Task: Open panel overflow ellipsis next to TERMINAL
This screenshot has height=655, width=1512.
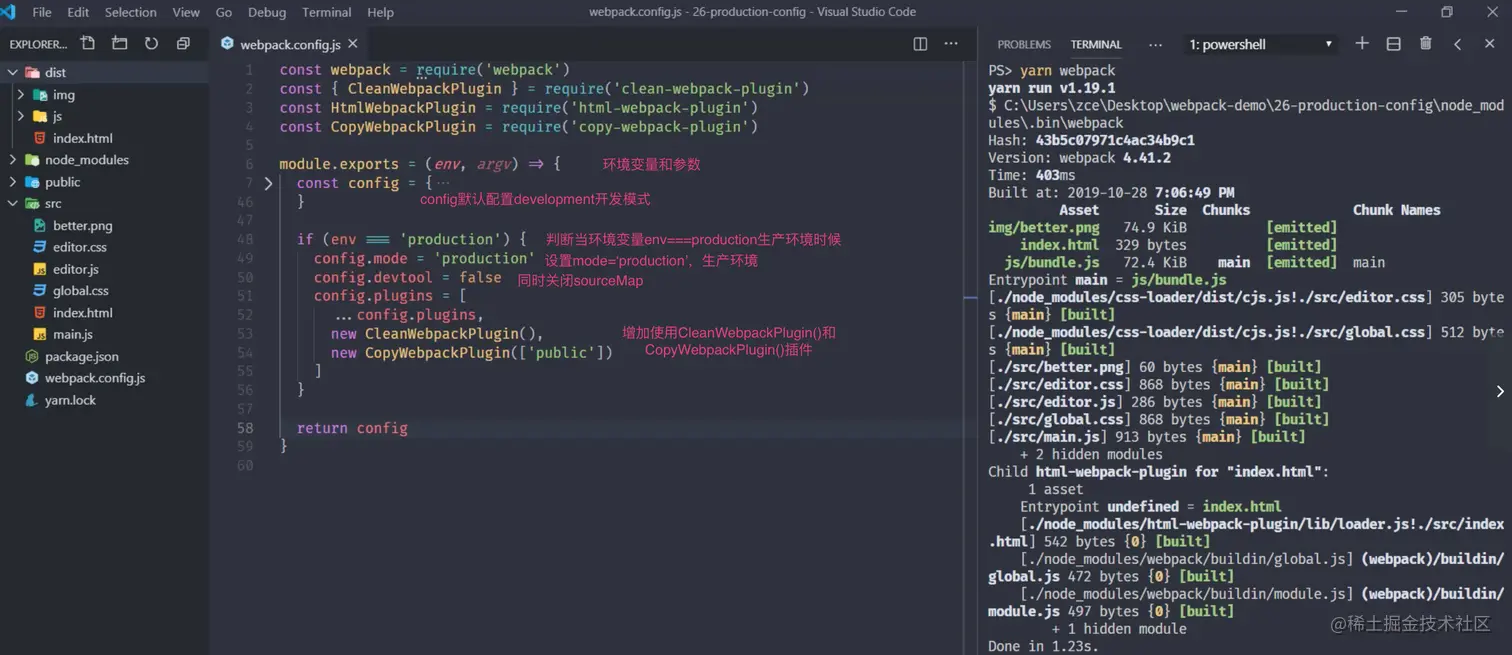Action: click(1155, 45)
